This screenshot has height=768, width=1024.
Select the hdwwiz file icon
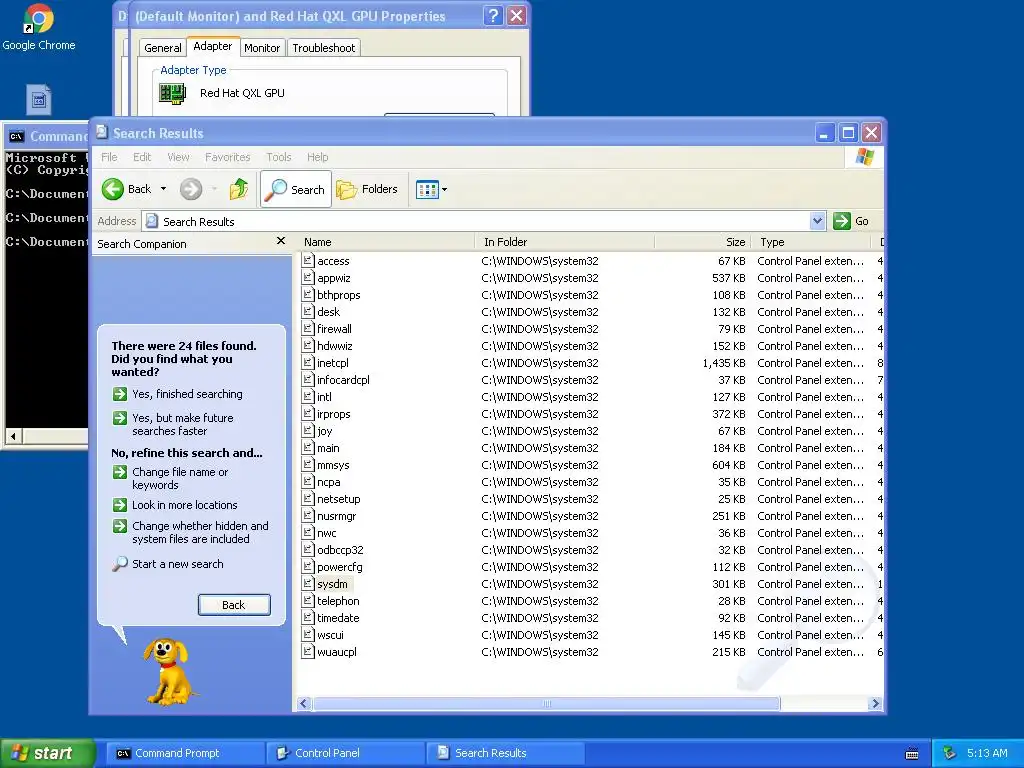(x=308, y=345)
